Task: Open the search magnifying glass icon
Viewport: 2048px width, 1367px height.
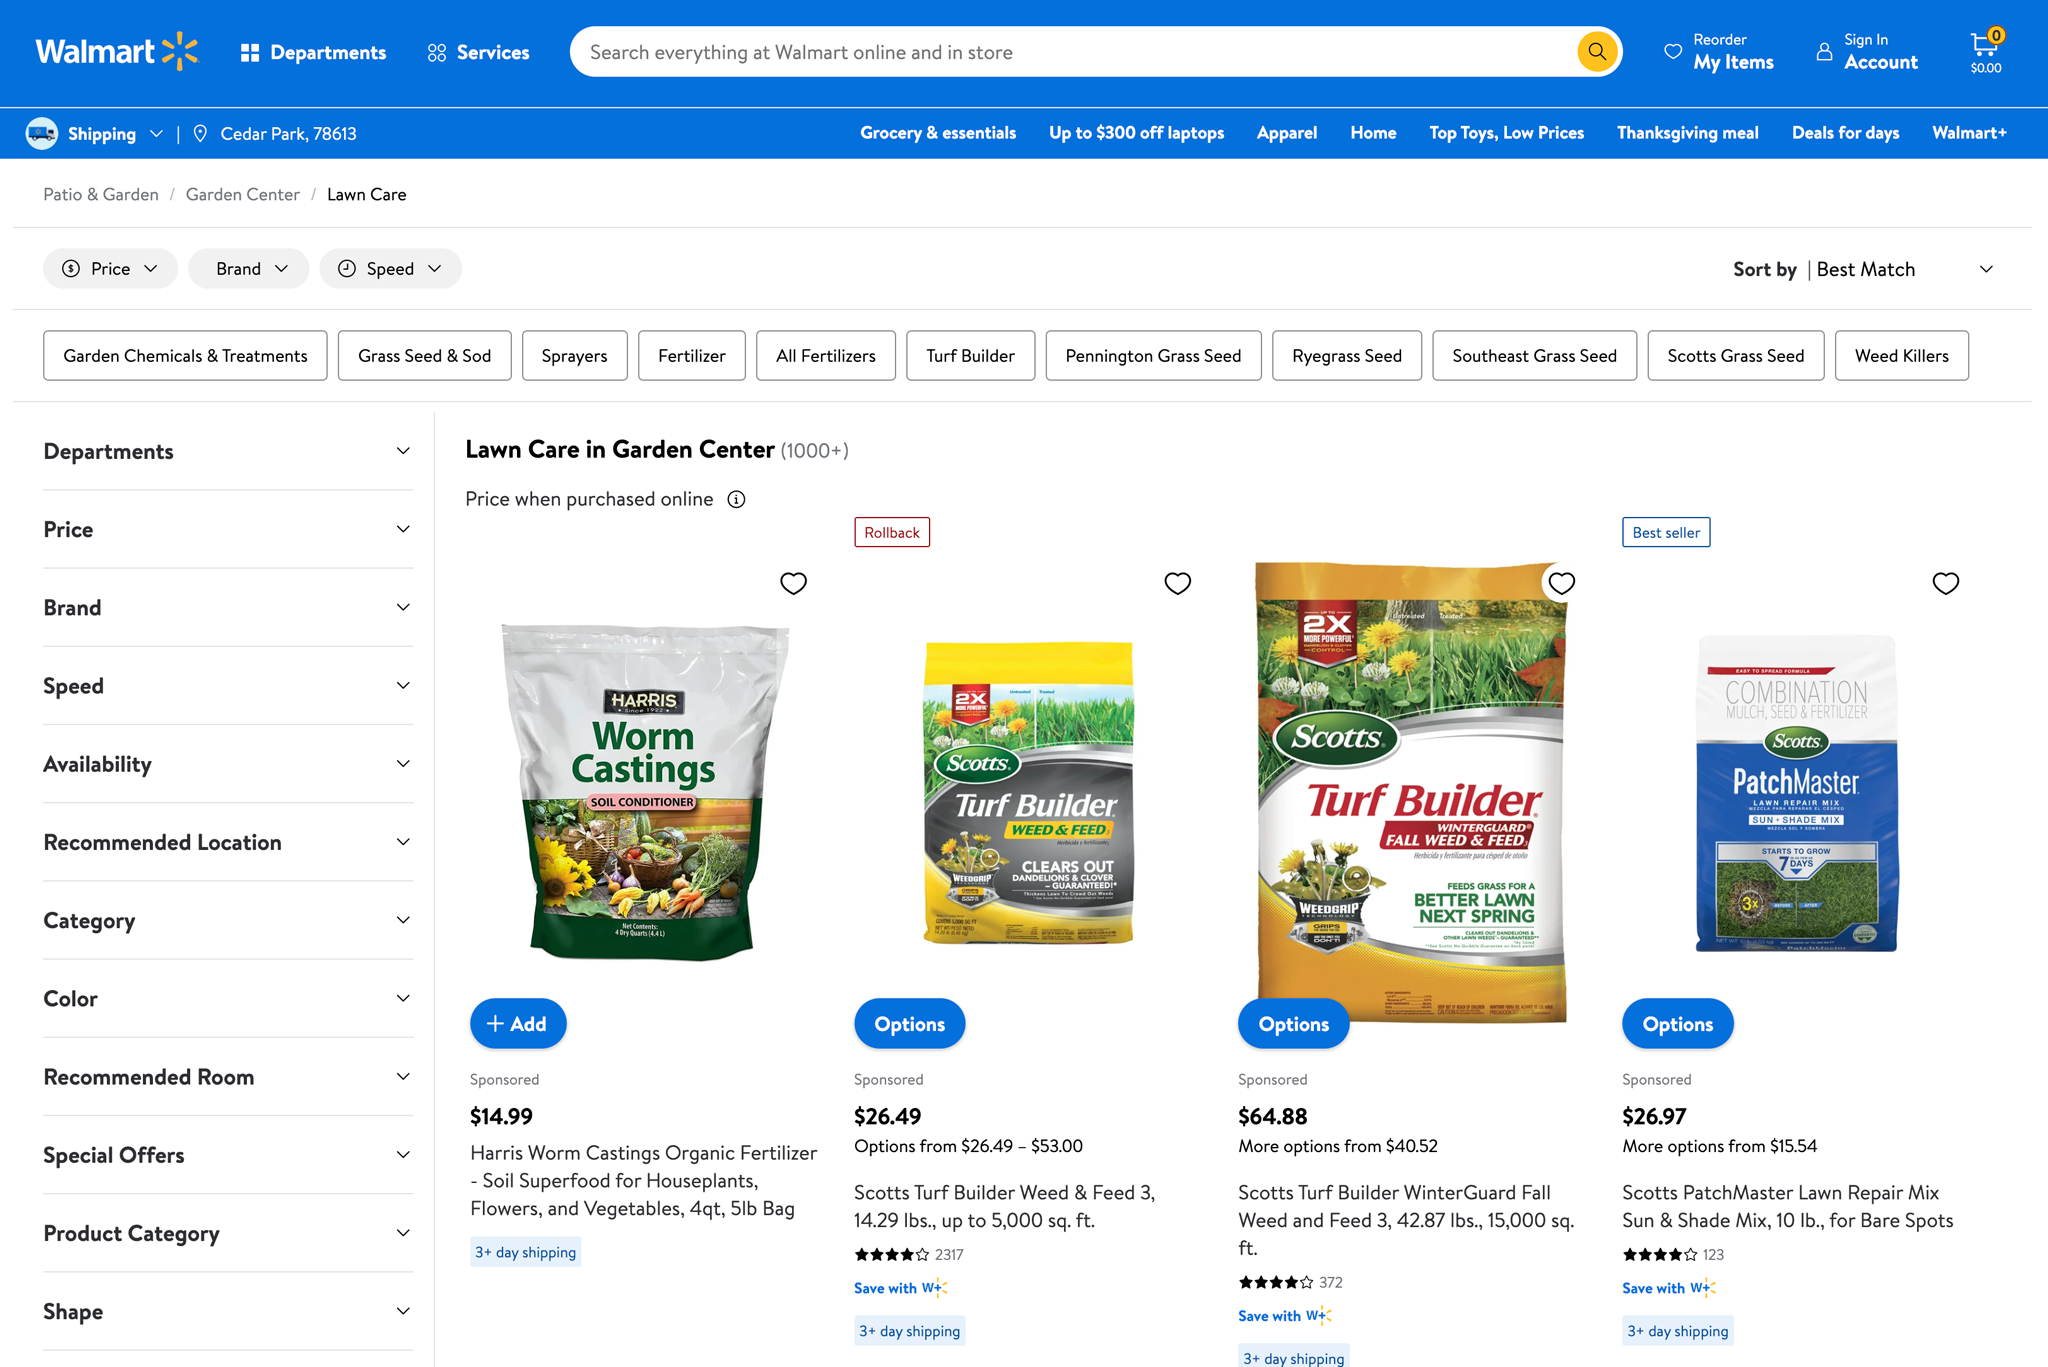Action: [1596, 51]
